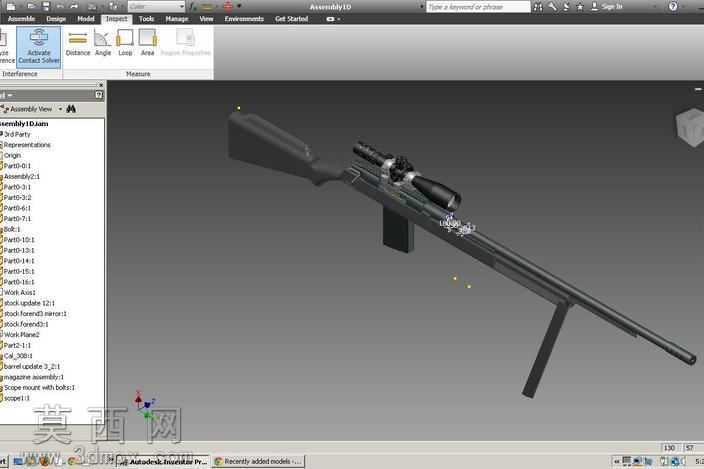Select stock update 12:1 in the tree
Image resolution: width=704 pixels, height=469 pixels.
tap(29, 303)
